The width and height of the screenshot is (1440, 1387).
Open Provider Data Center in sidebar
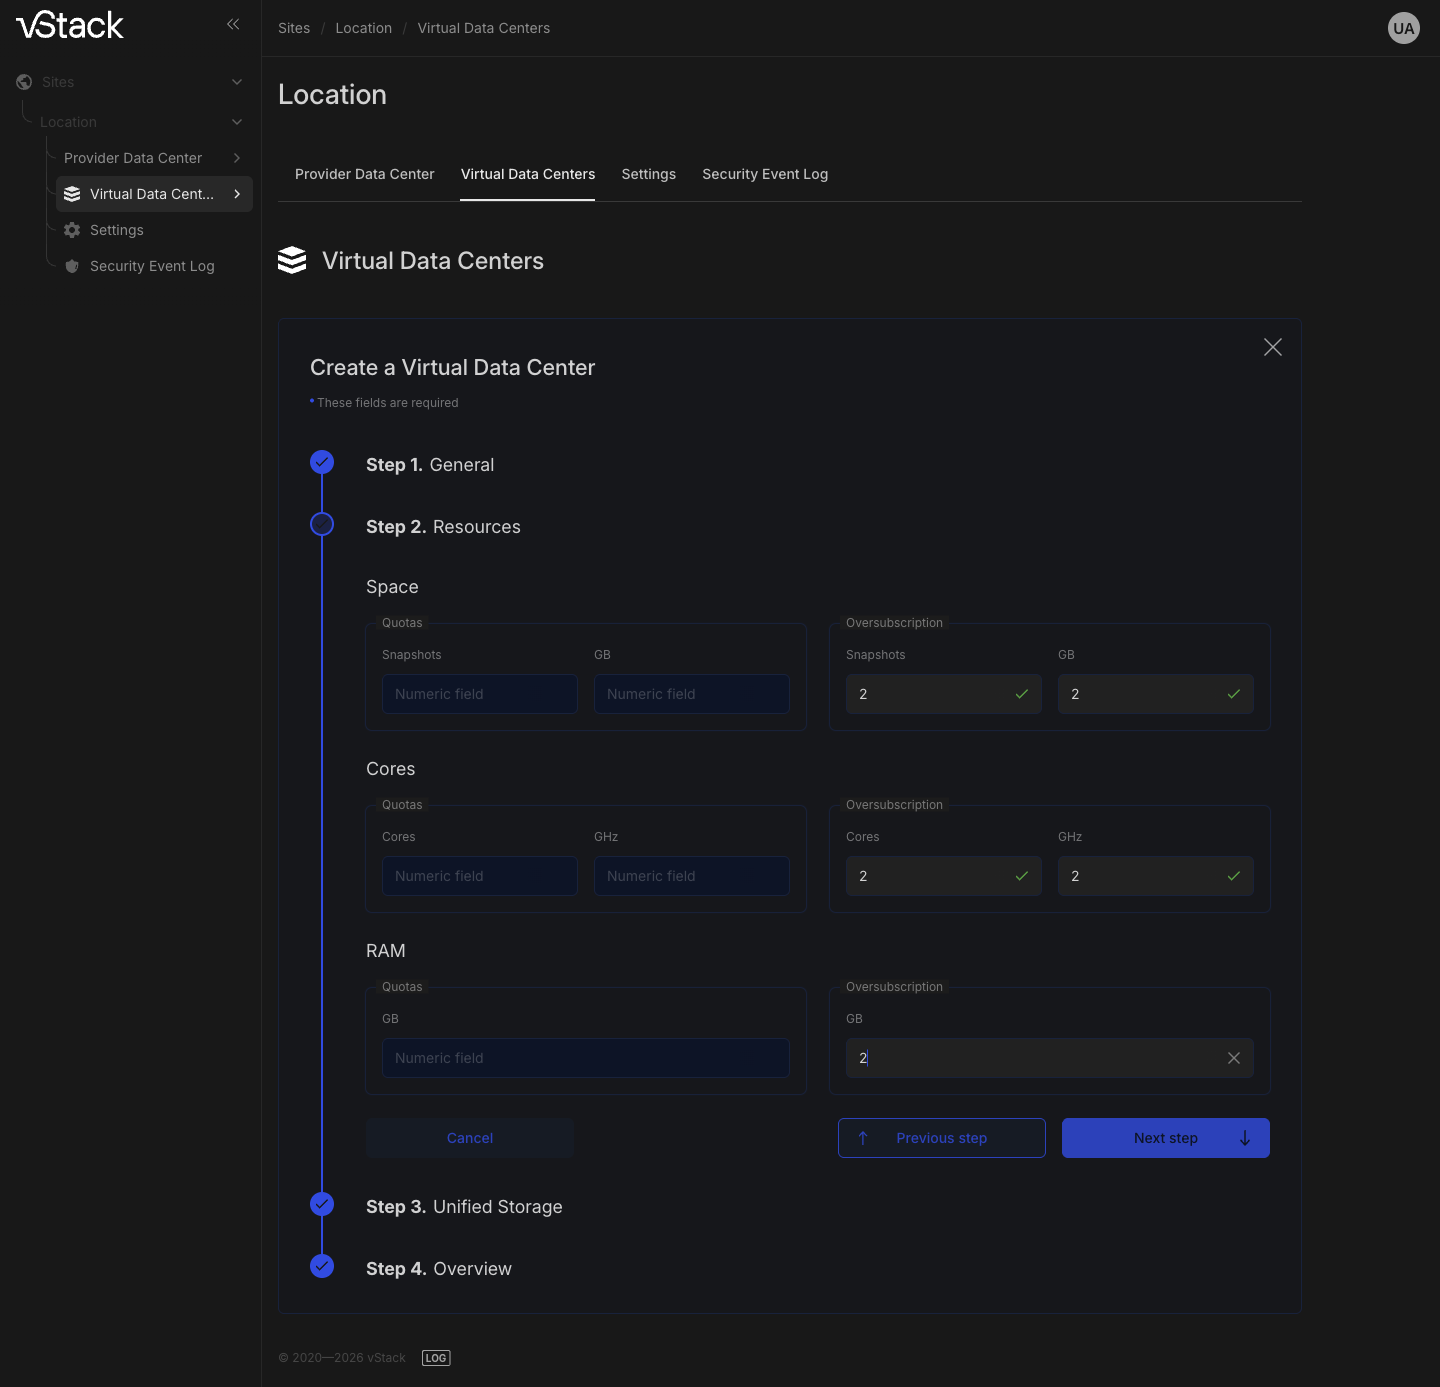133,158
